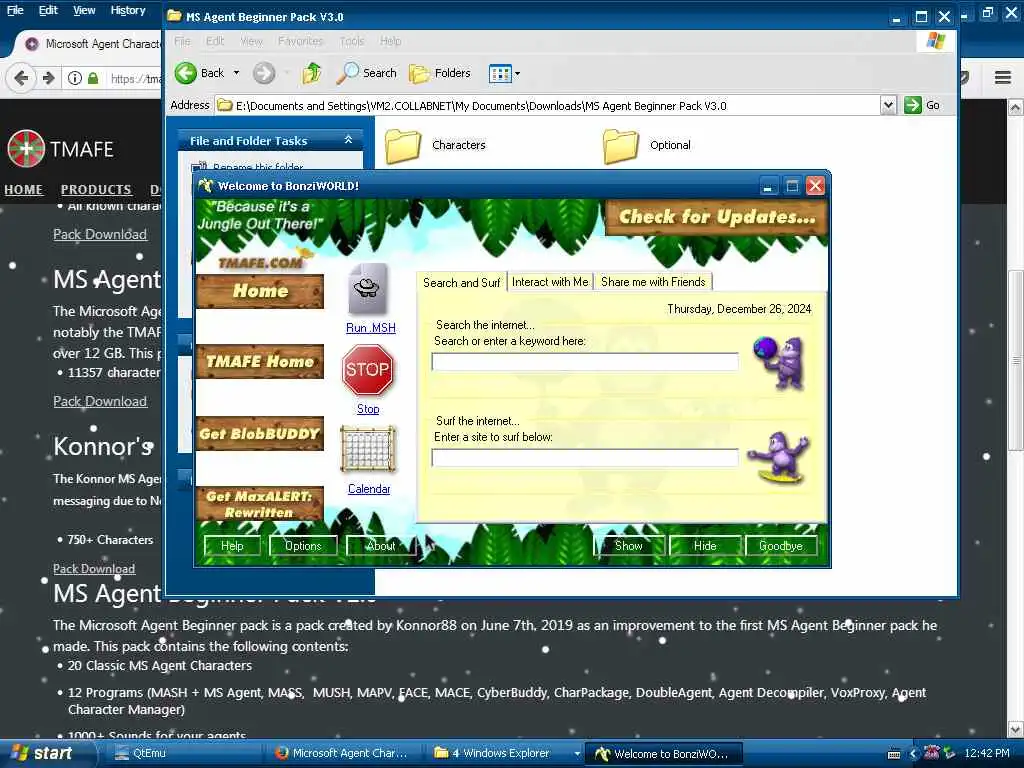Click the Up folder icon in Explorer
The width and height of the screenshot is (1024, 768).
(312, 73)
